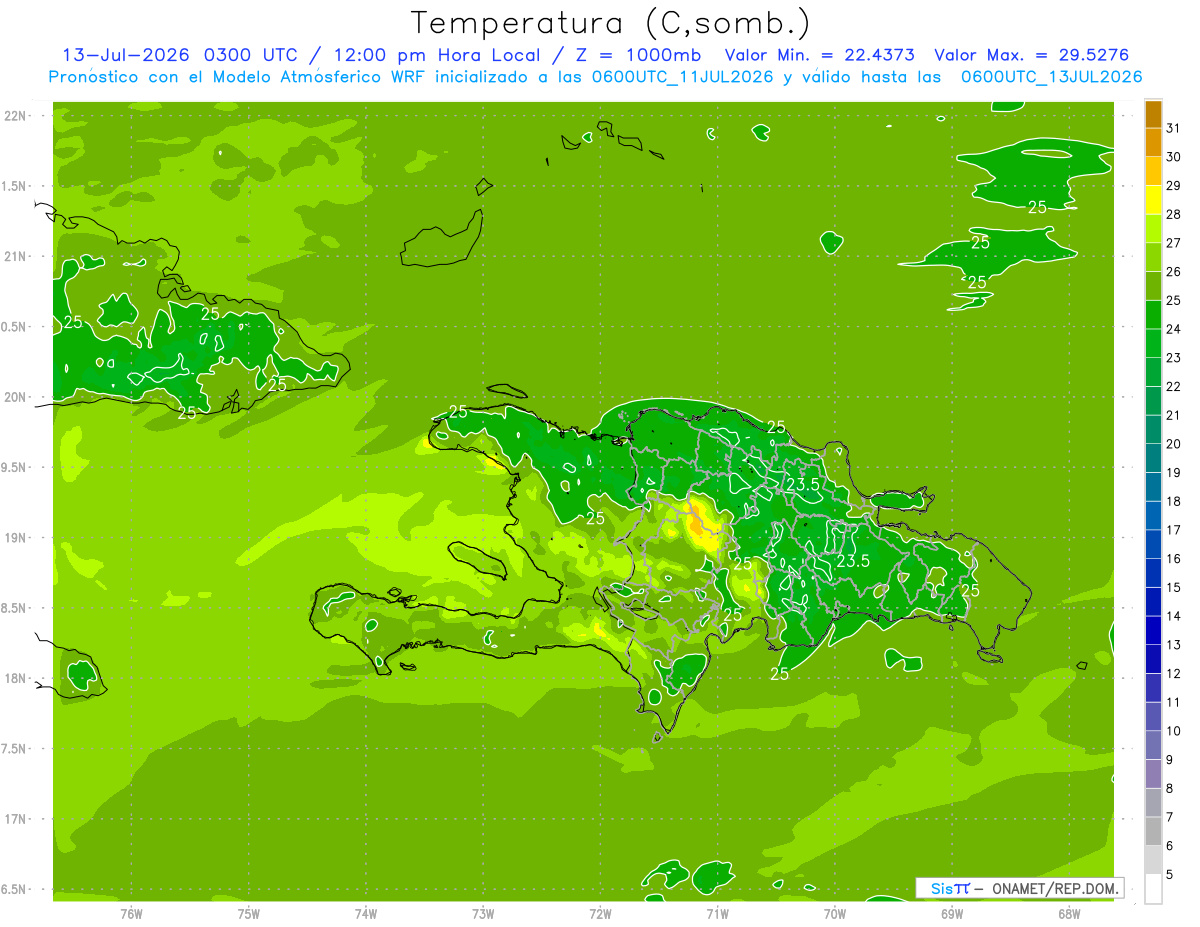This screenshot has height=927, width=1200.
Task: Click the Z = 1000mb level text
Action: coord(633,55)
